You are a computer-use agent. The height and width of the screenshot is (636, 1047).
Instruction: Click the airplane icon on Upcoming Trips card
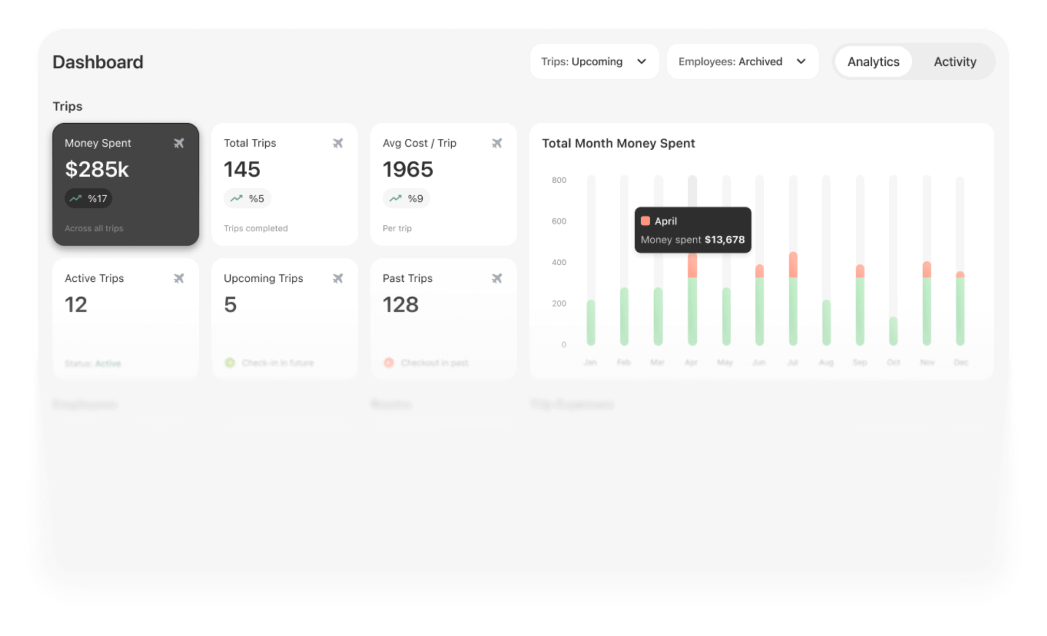coord(338,277)
